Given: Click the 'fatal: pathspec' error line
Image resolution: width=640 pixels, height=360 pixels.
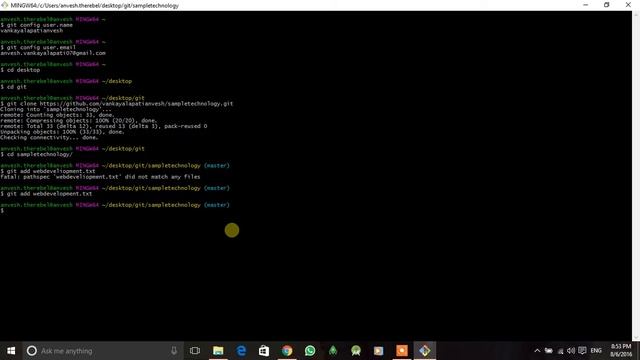Looking at the screenshot, I should [100, 177].
